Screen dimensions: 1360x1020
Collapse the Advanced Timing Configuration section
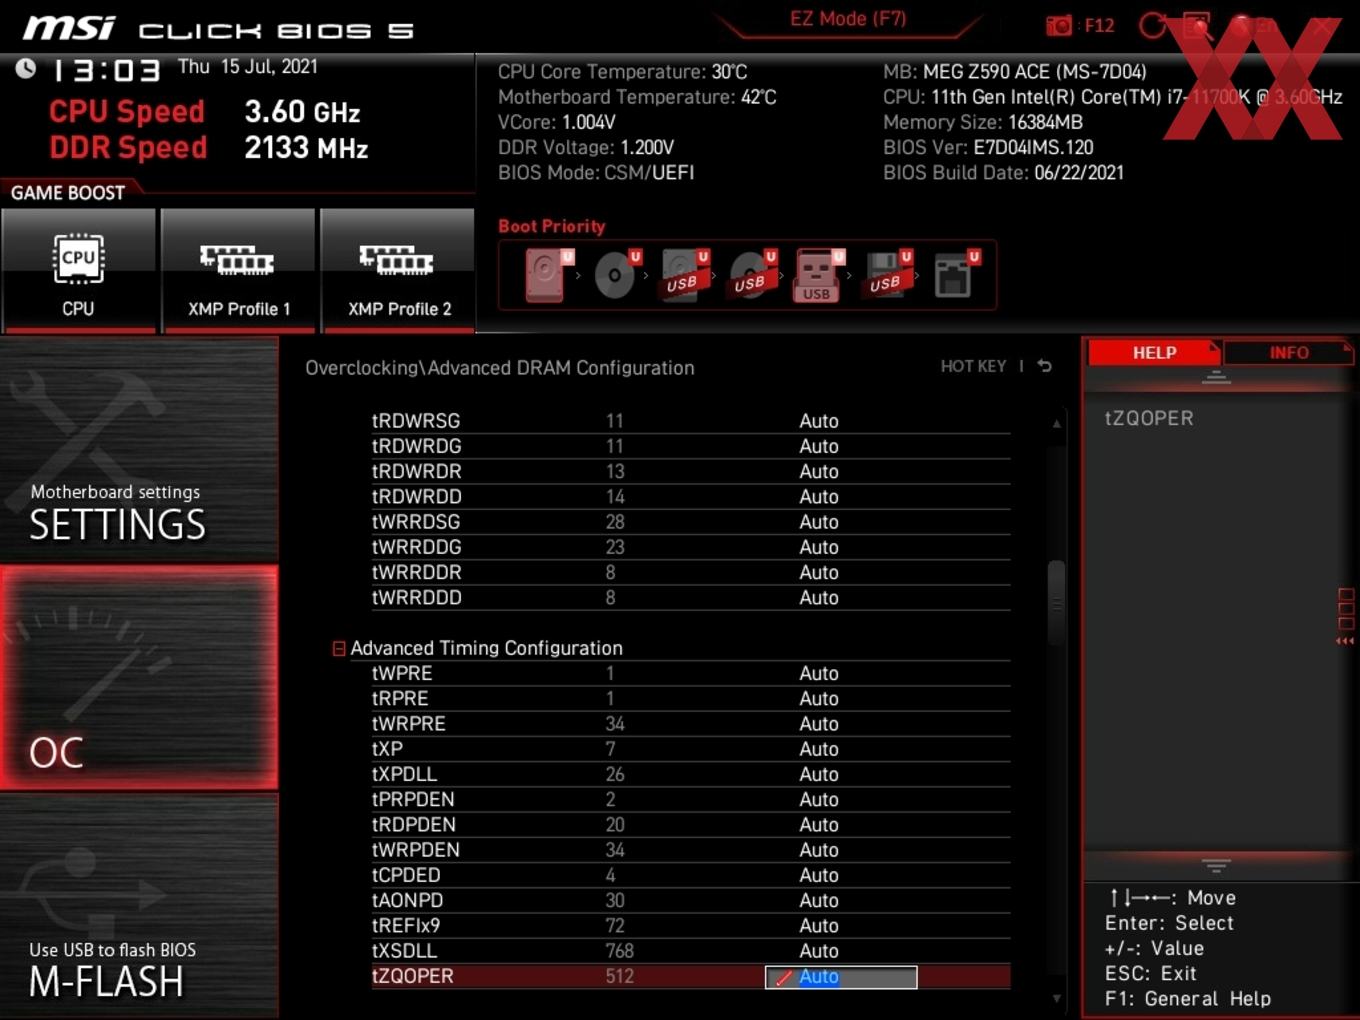tap(339, 649)
